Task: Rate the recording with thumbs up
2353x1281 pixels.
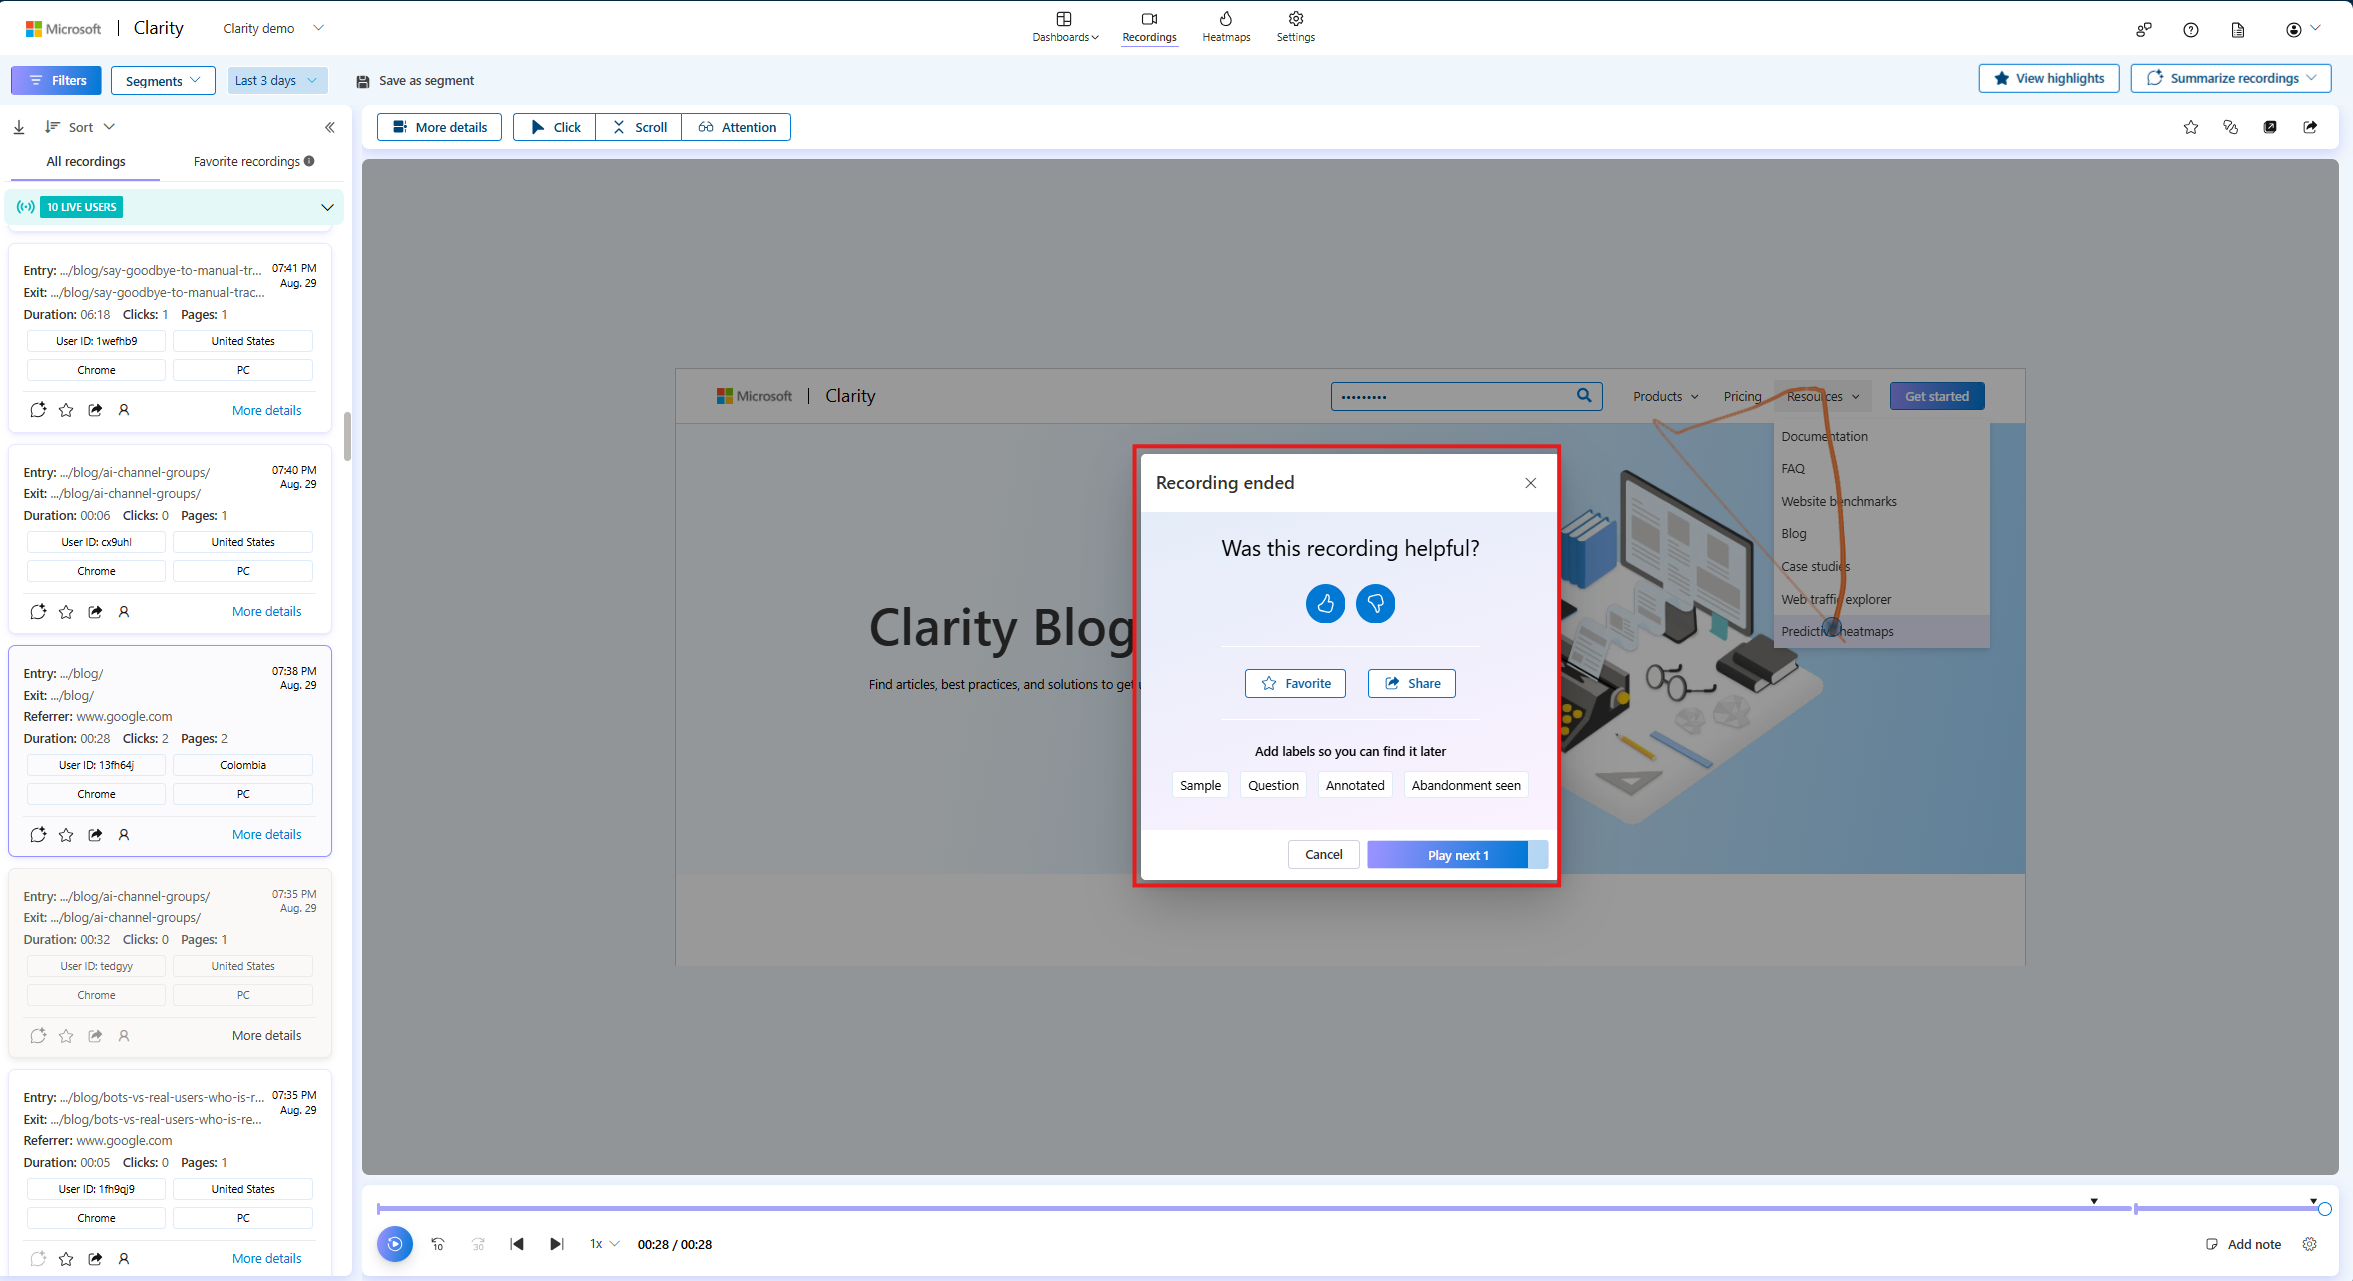Action: click(x=1324, y=603)
